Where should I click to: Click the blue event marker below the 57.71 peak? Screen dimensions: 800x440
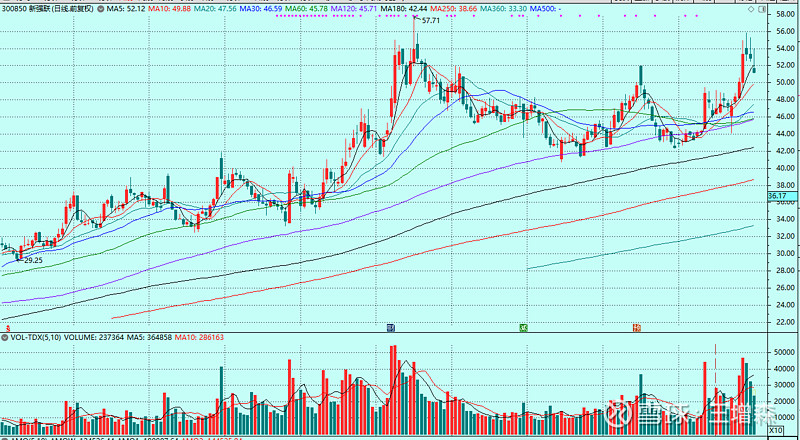(x=390, y=327)
